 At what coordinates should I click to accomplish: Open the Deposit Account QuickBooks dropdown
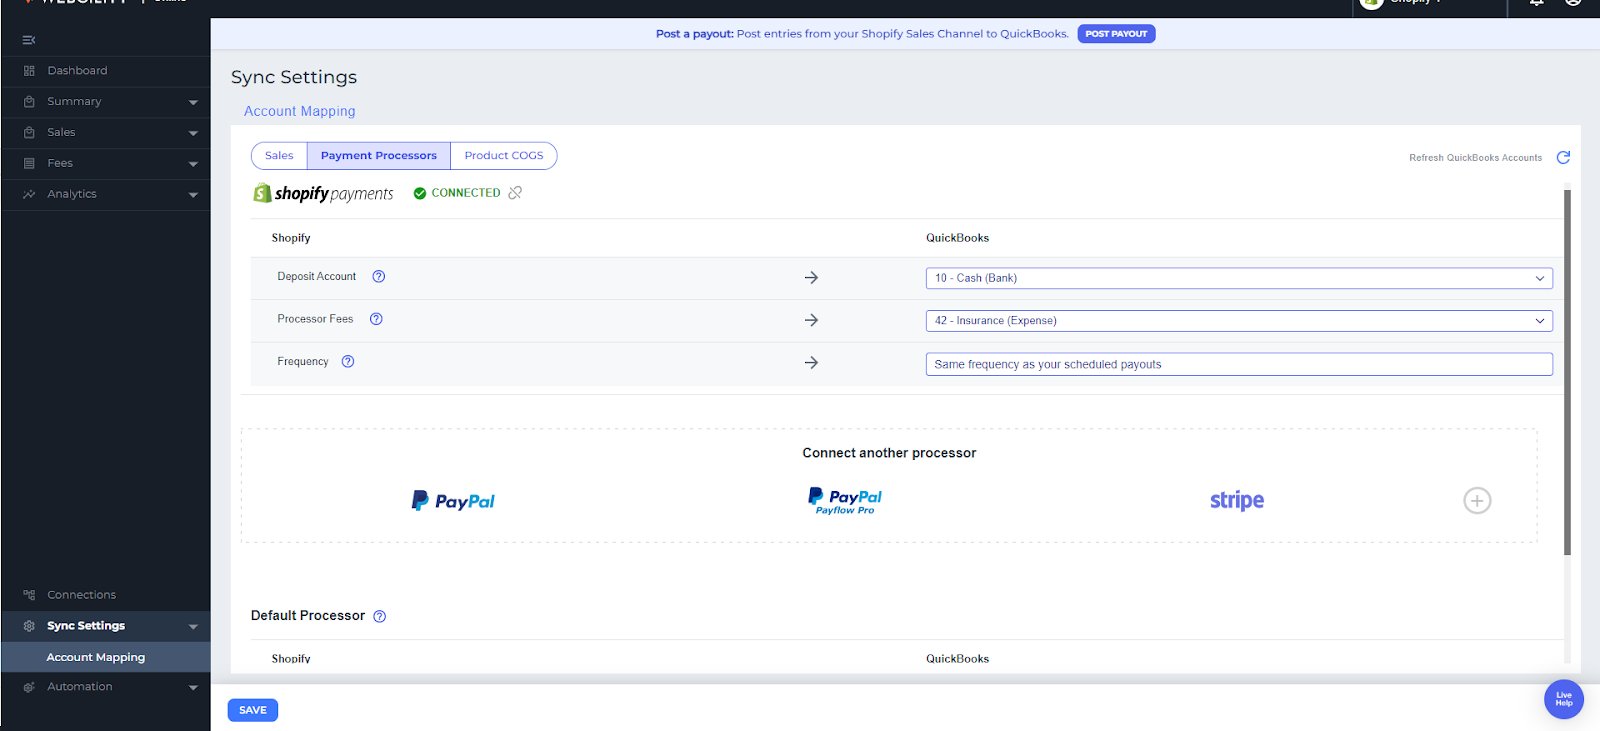1239,278
